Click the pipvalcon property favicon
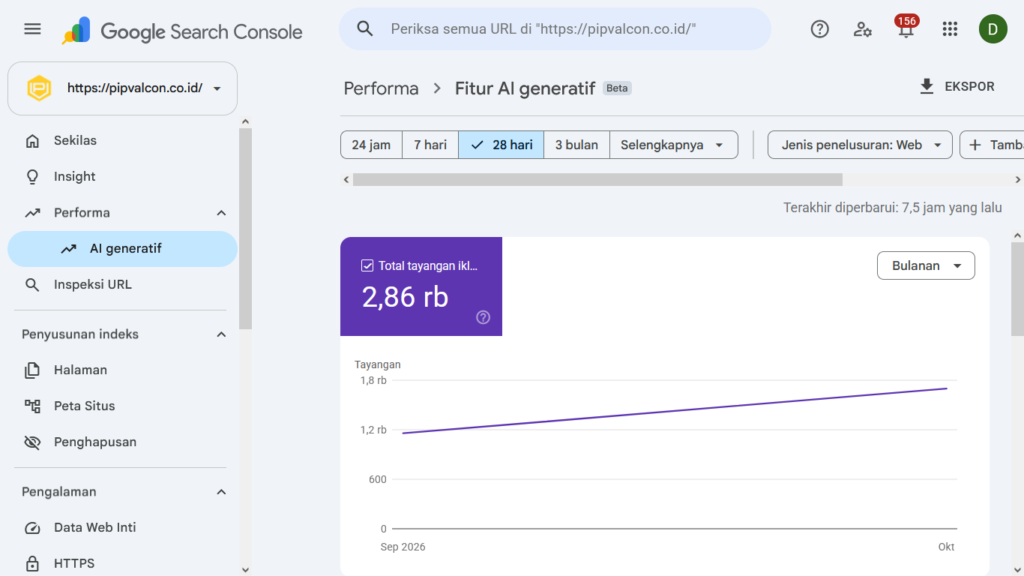Image resolution: width=1024 pixels, height=576 pixels. point(39,88)
